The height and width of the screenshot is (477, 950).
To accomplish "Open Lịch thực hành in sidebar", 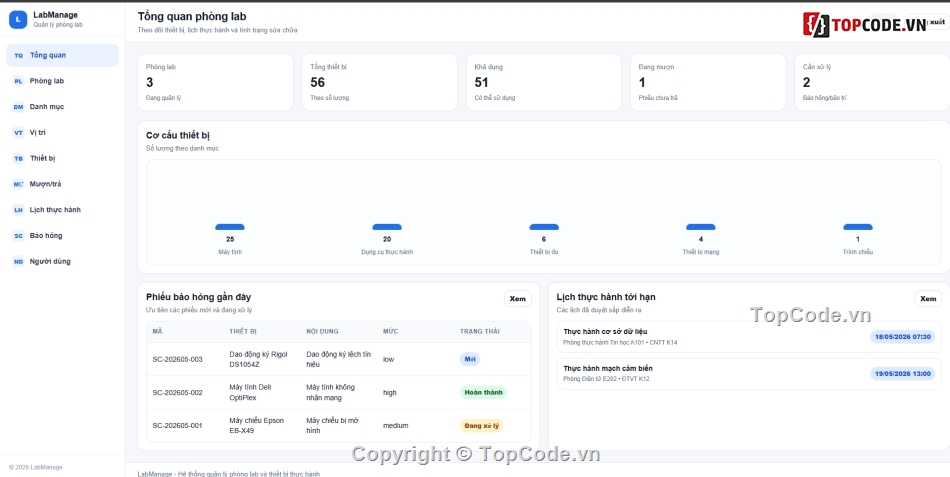I will [x=62, y=210].
